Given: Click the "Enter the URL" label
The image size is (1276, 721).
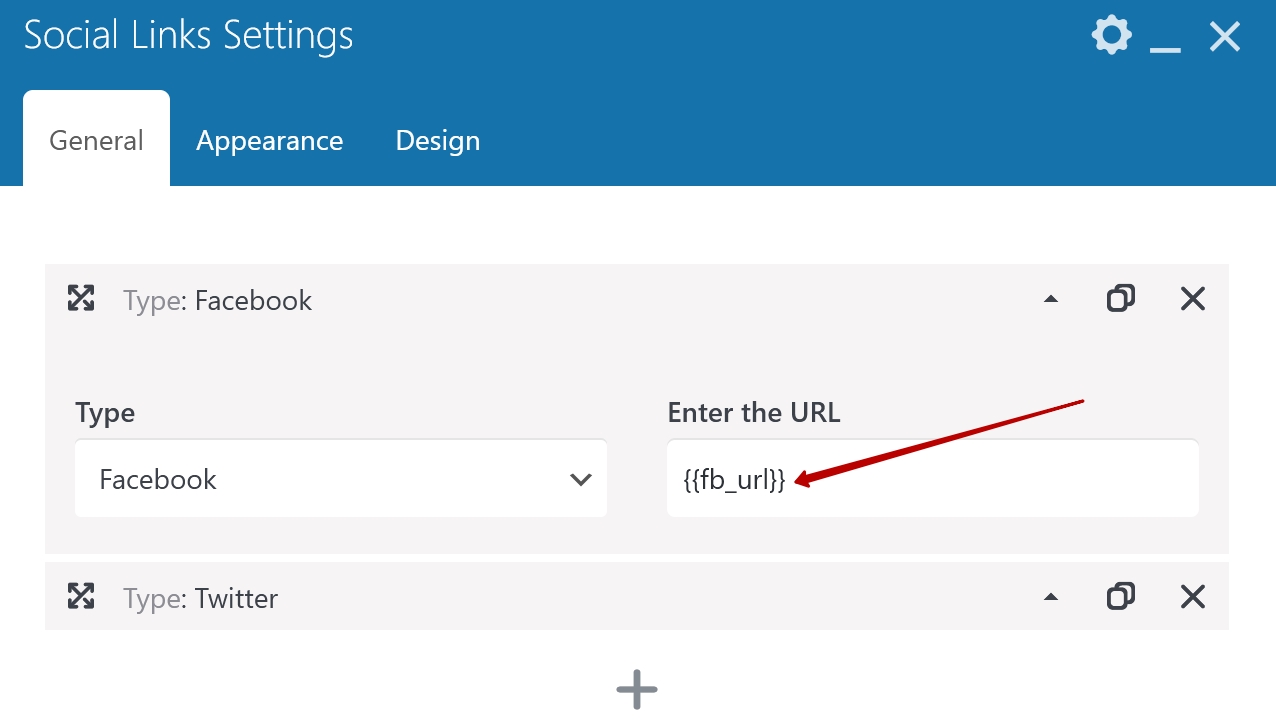Looking at the screenshot, I should pos(754,412).
